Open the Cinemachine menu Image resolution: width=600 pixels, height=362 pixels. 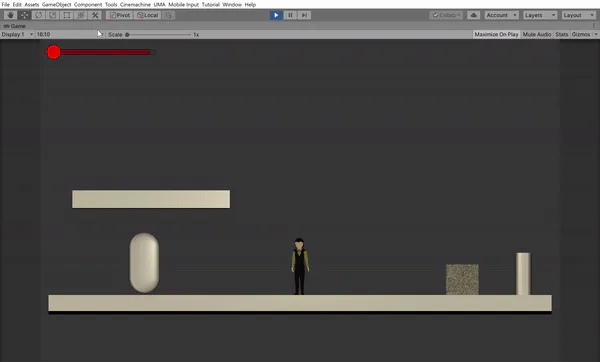click(x=135, y=5)
